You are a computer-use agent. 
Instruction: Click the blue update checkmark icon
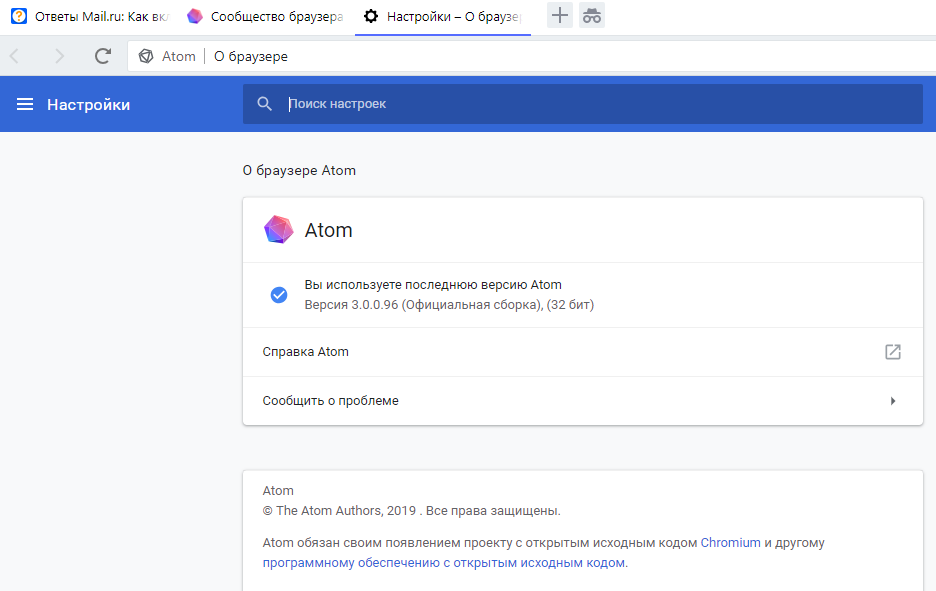[279, 295]
